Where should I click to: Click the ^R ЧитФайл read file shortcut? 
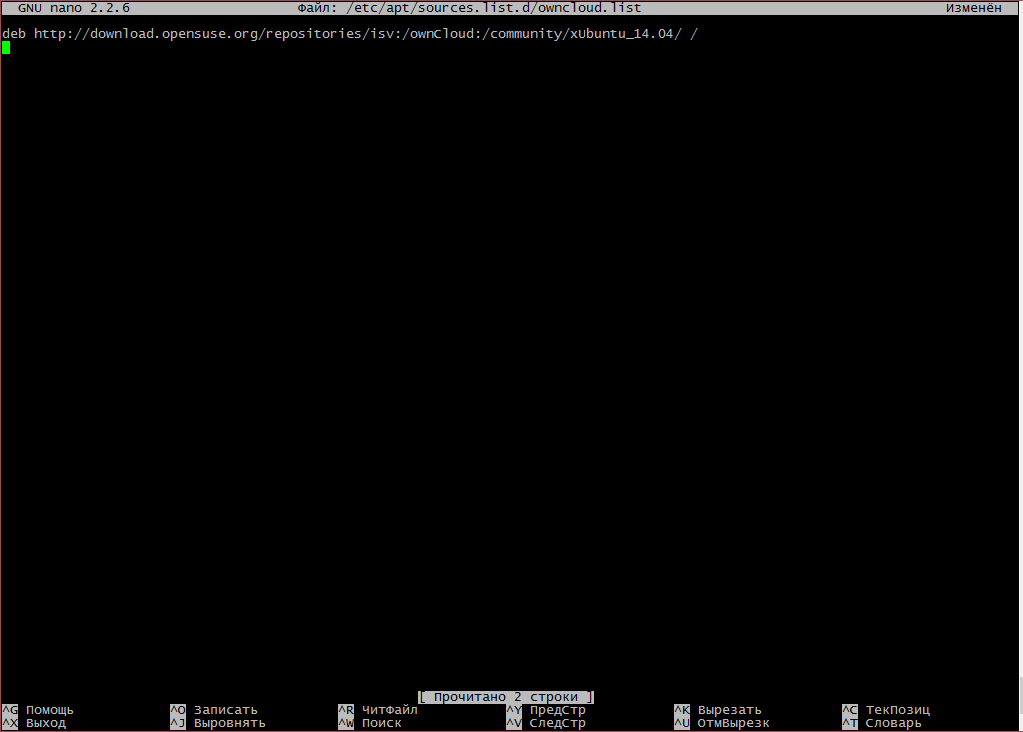pyautogui.click(x=378, y=710)
